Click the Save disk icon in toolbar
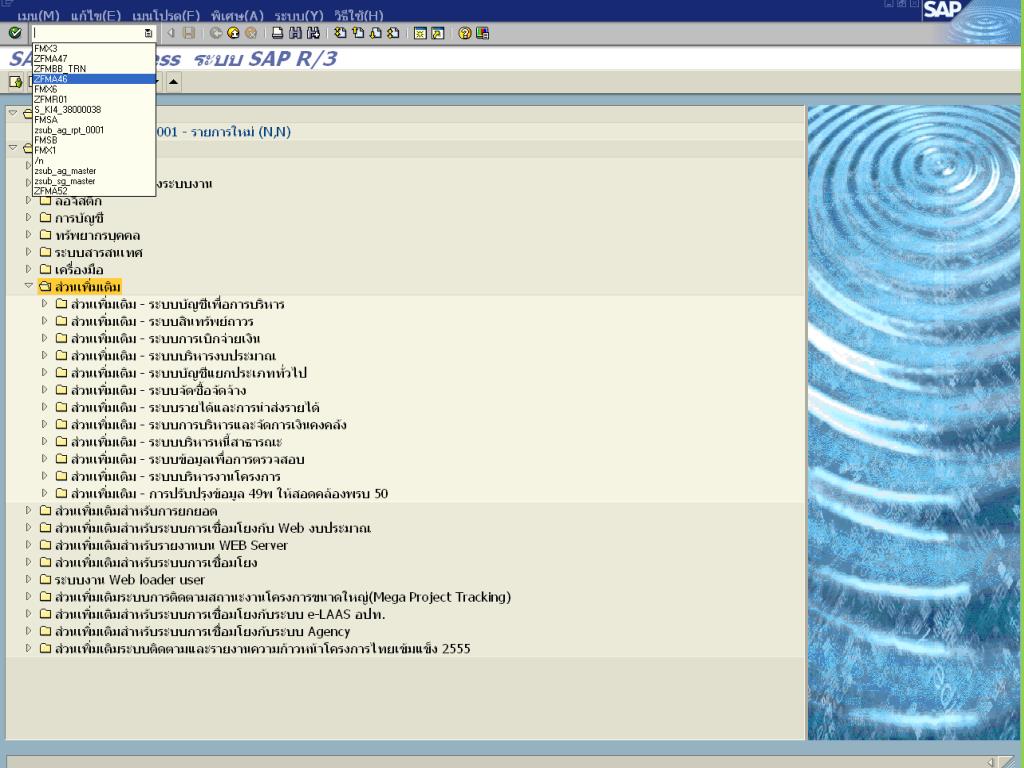This screenshot has width=1024, height=768. (x=189, y=33)
